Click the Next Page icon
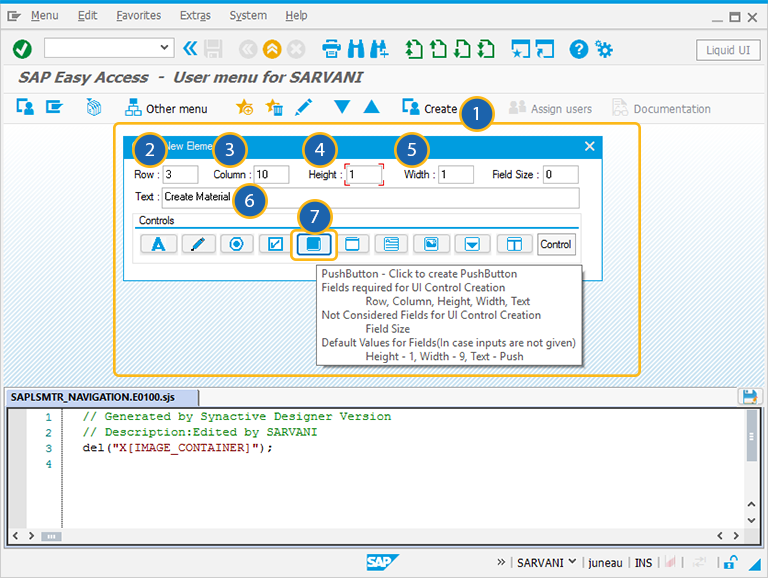Viewport: 768px width, 578px height. click(462, 49)
